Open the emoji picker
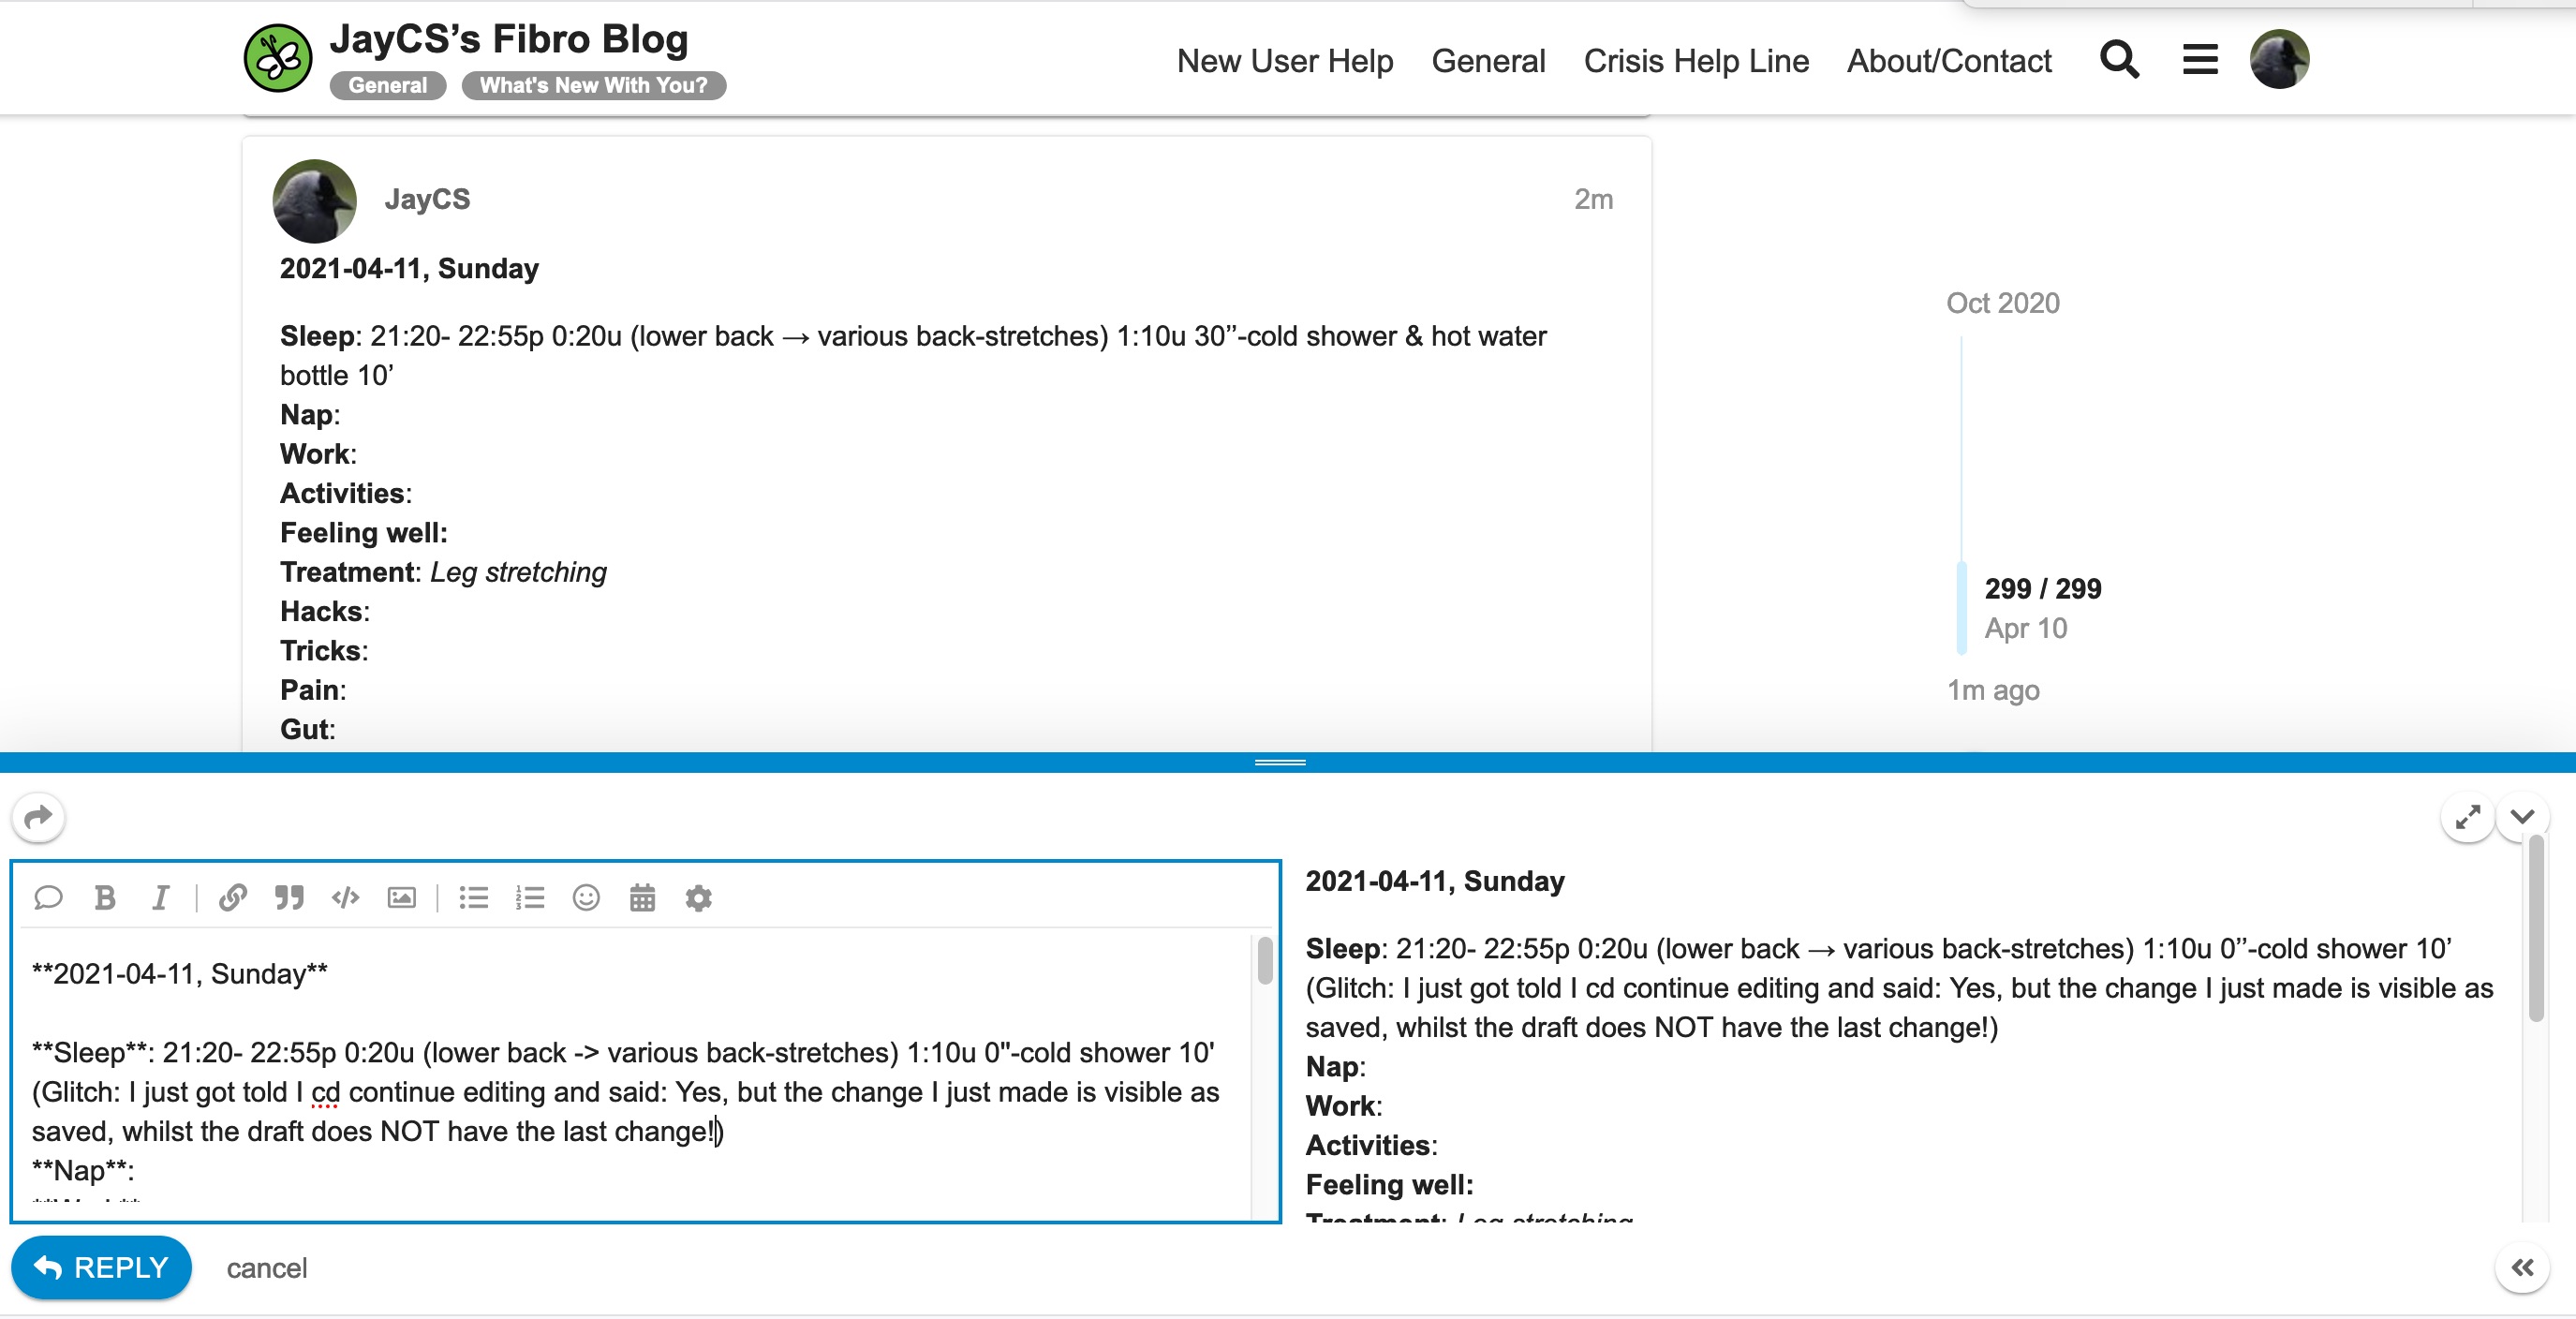Viewport: 2576px width, 1319px height. click(x=586, y=897)
